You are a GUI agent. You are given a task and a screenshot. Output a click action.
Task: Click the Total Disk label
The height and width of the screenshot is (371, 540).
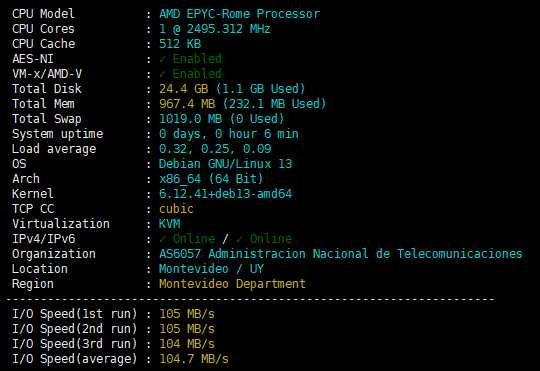pyautogui.click(x=47, y=89)
